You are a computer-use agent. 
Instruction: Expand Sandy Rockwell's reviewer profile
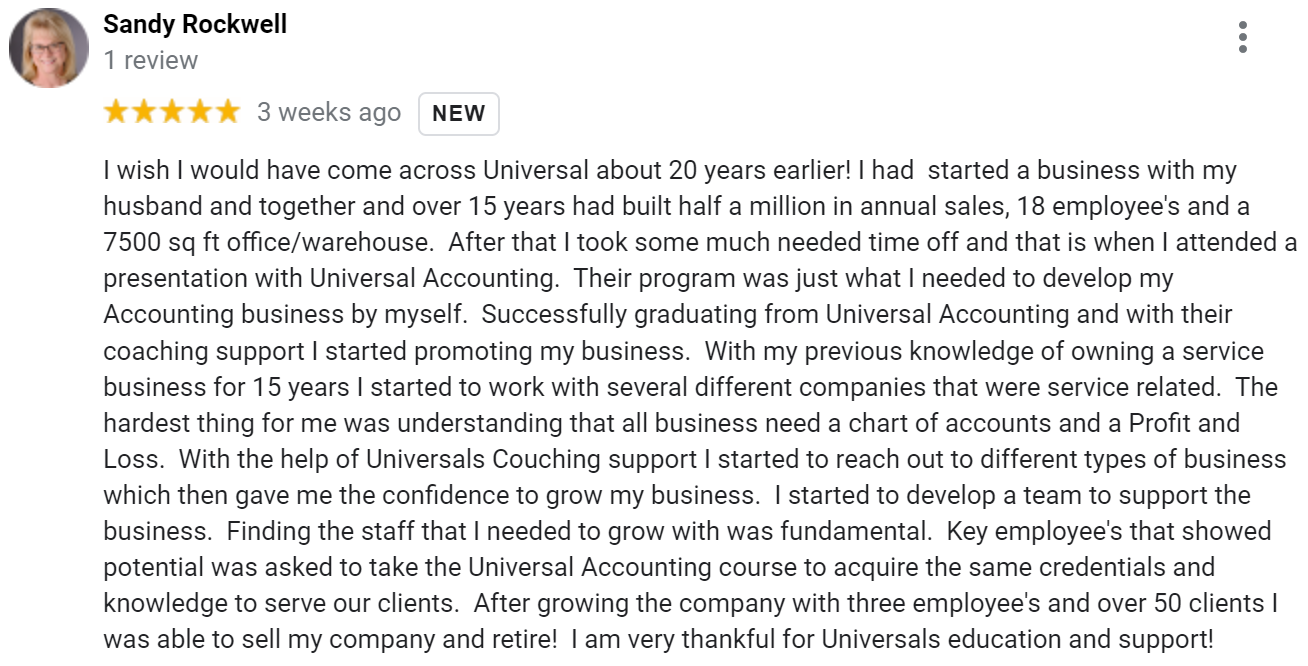point(193,24)
